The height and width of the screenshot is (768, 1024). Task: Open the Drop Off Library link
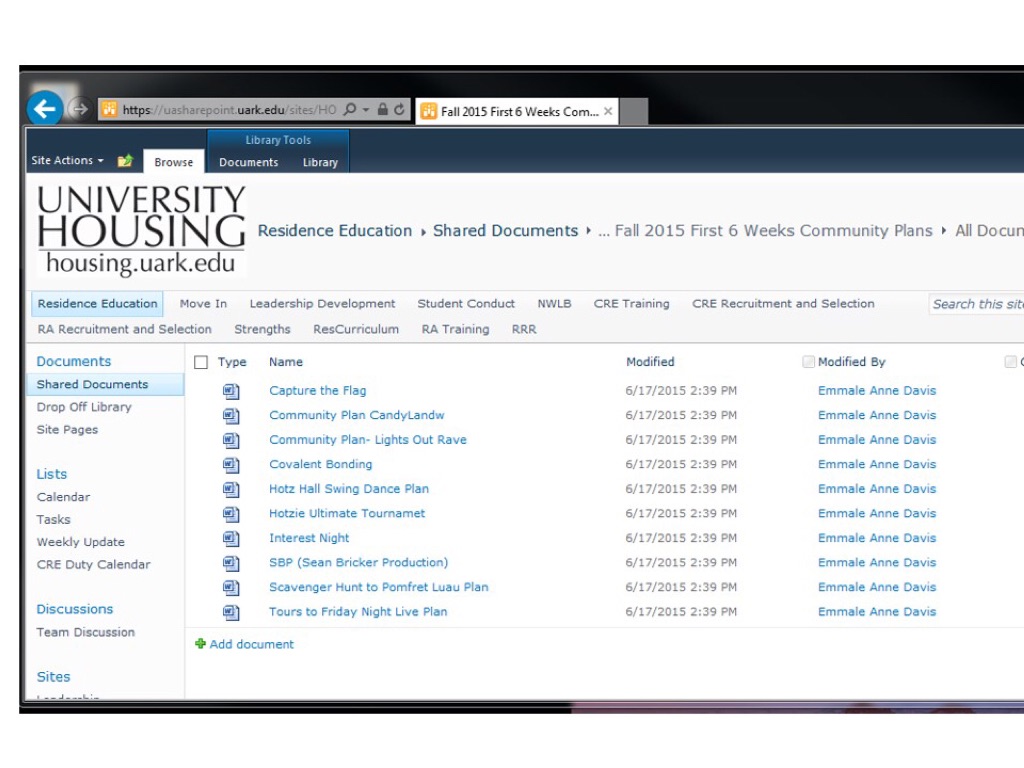click(x=84, y=407)
